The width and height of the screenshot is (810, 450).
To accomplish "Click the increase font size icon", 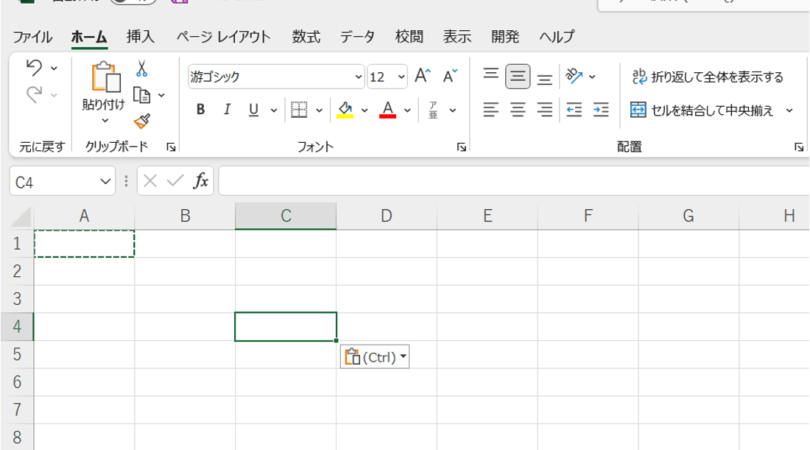I will 422,76.
